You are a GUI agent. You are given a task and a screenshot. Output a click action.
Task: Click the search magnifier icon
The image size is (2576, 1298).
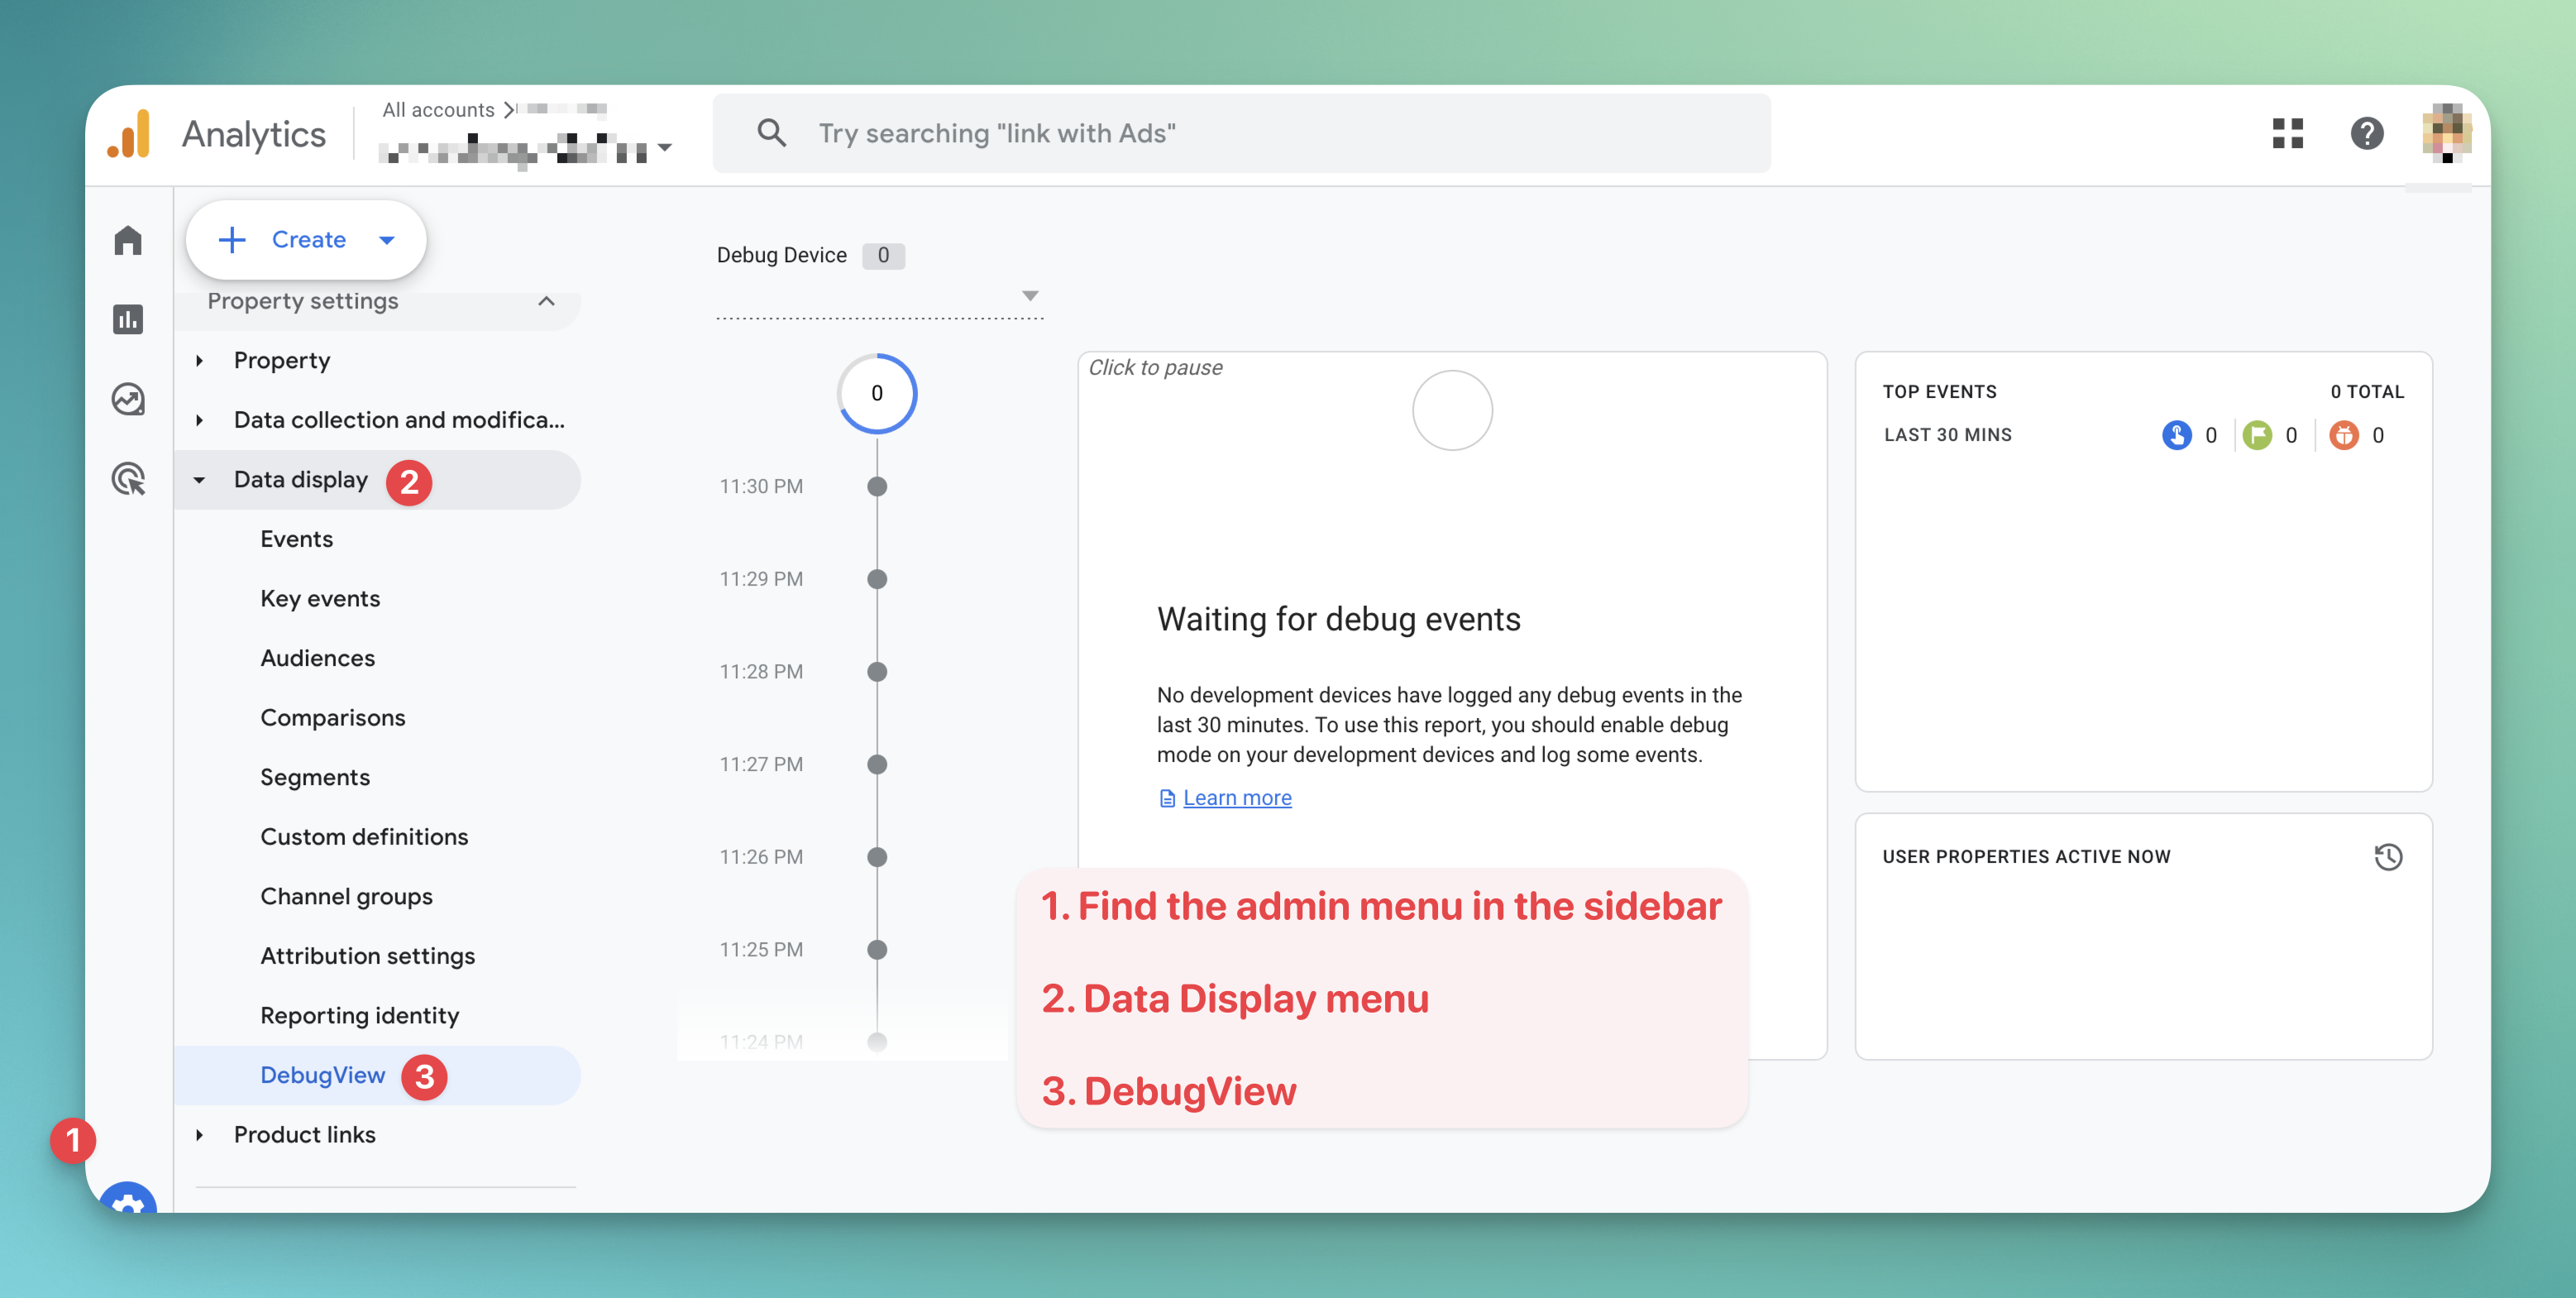(771, 133)
